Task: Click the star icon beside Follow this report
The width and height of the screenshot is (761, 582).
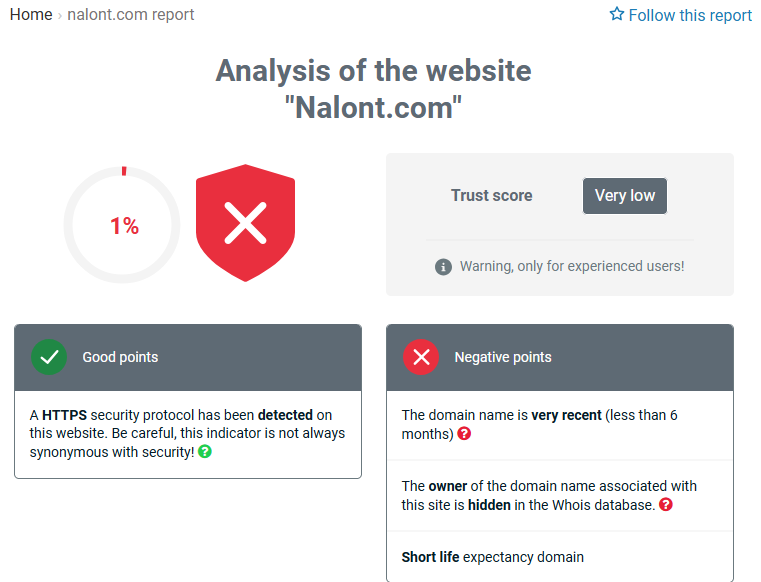Action: point(616,14)
